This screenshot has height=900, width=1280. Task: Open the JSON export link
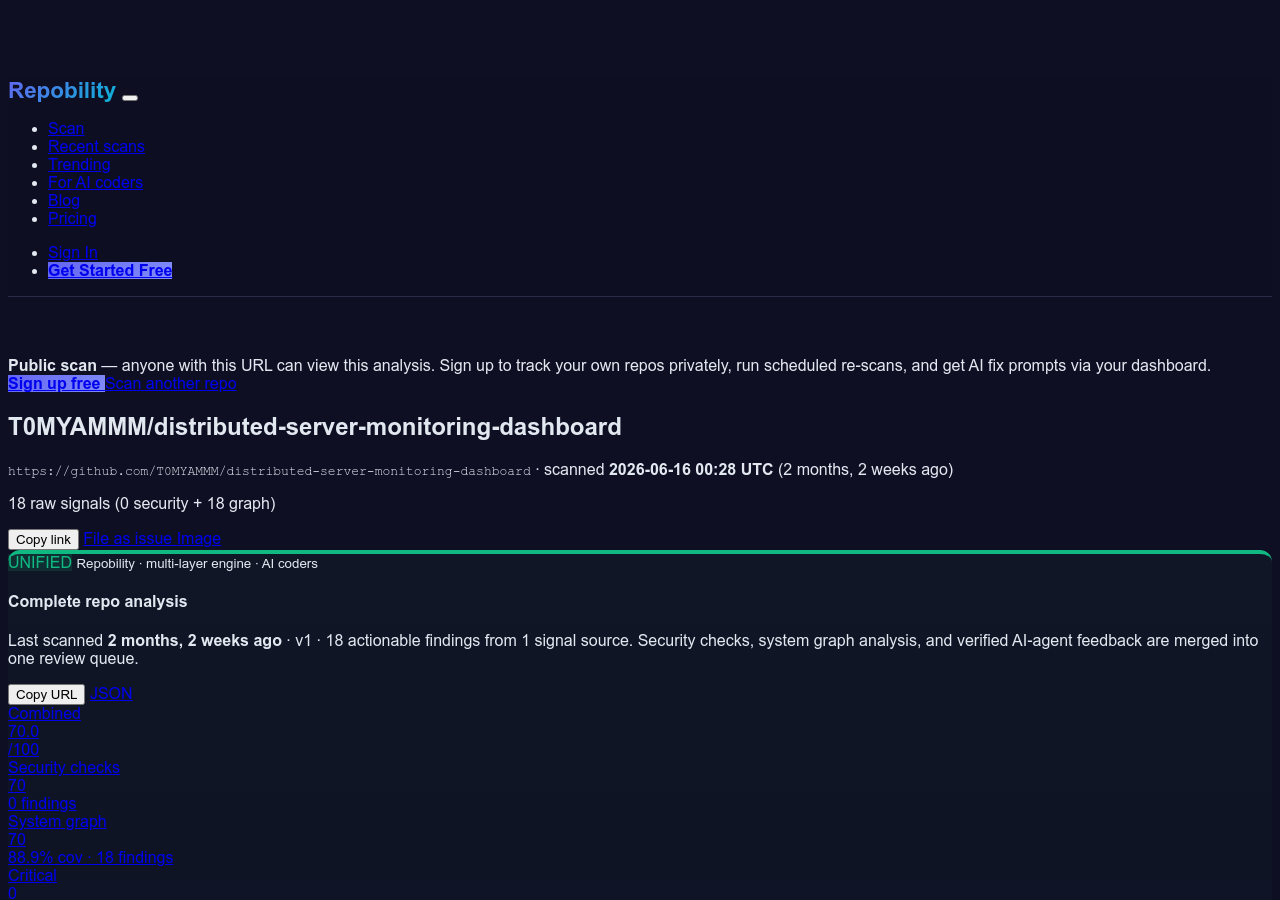(x=111, y=693)
